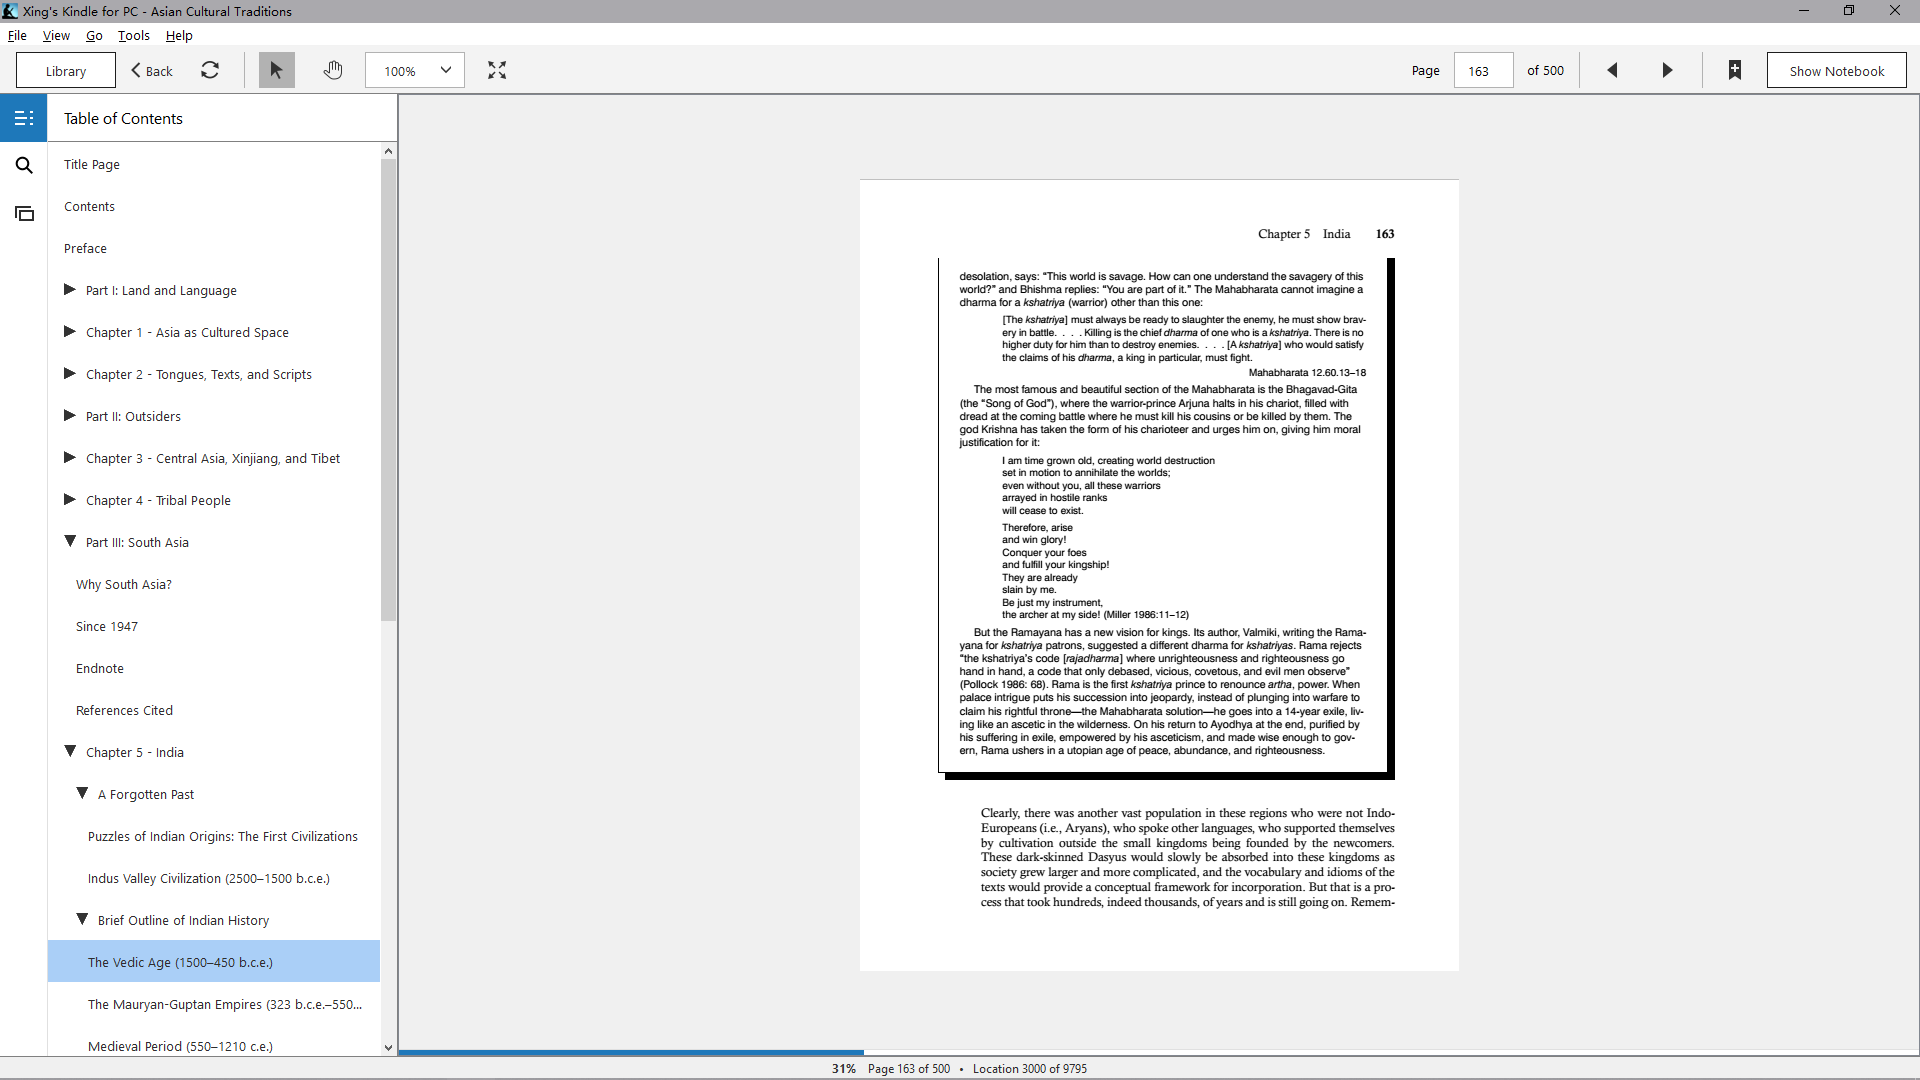This screenshot has width=1920, height=1080.
Task: Click the reading progress bar
Action: coord(1158,1052)
